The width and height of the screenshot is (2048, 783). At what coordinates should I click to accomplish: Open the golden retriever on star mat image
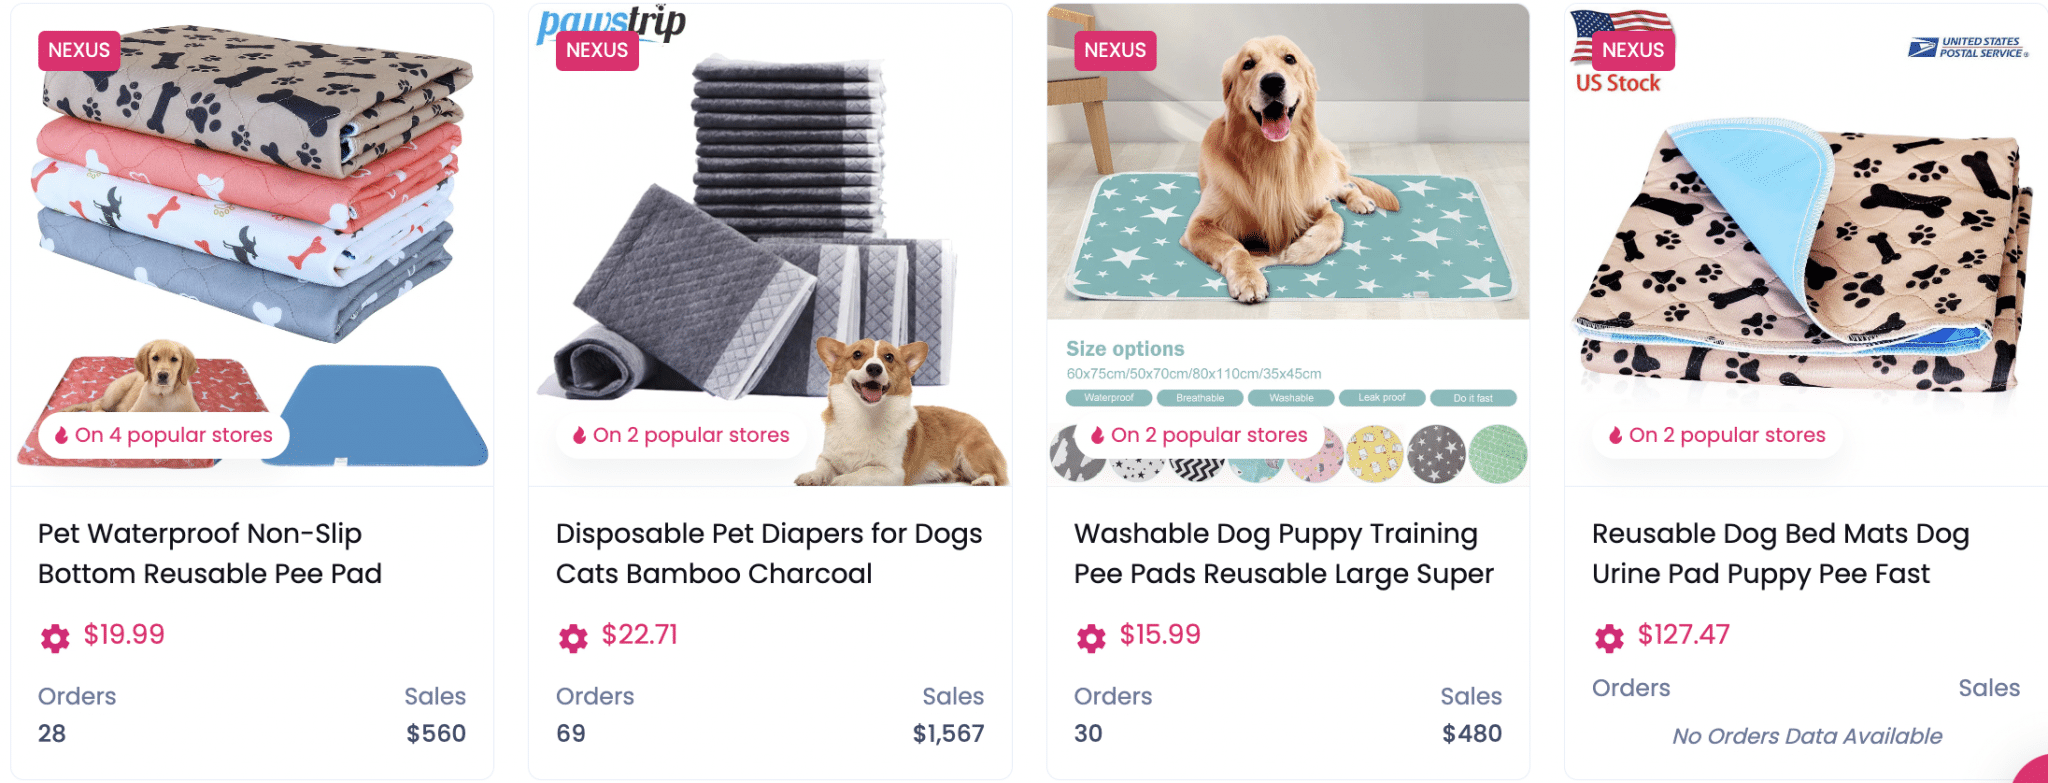[x=1288, y=162]
